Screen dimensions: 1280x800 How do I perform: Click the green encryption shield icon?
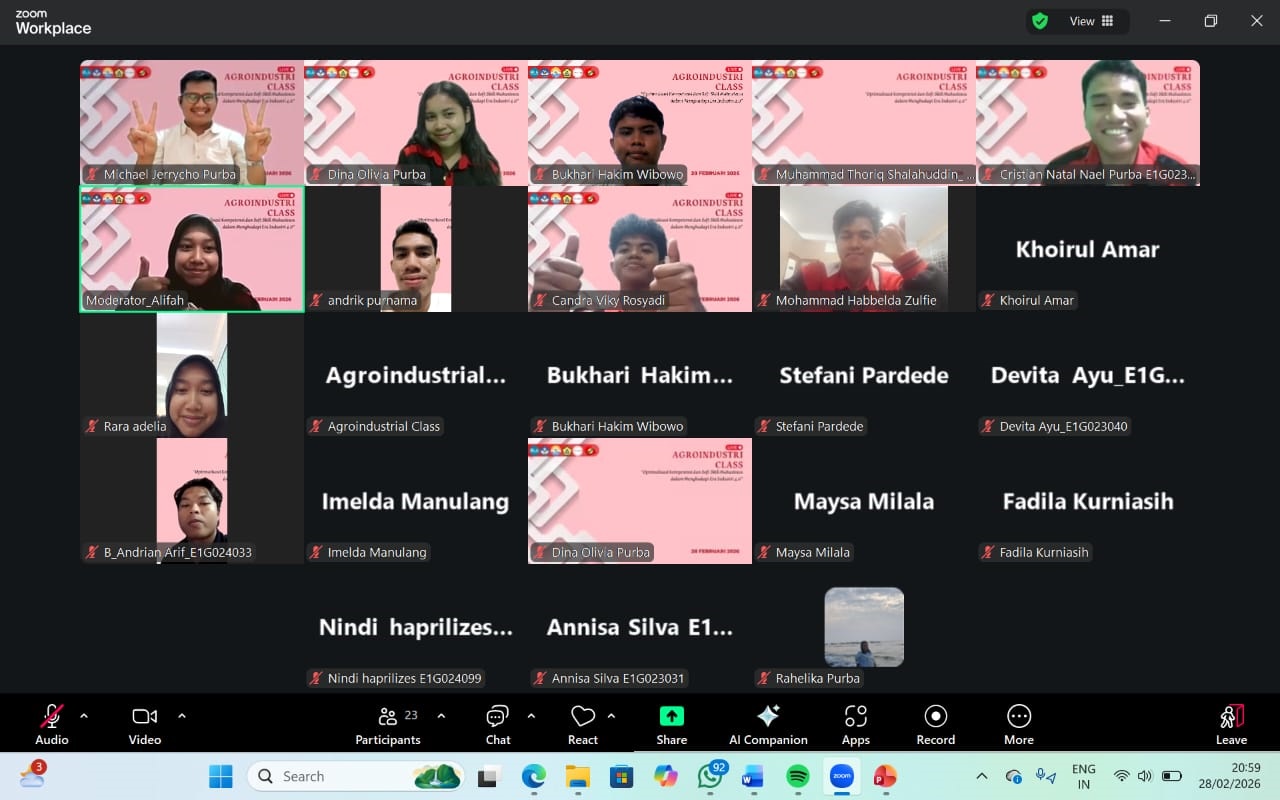coord(1040,21)
